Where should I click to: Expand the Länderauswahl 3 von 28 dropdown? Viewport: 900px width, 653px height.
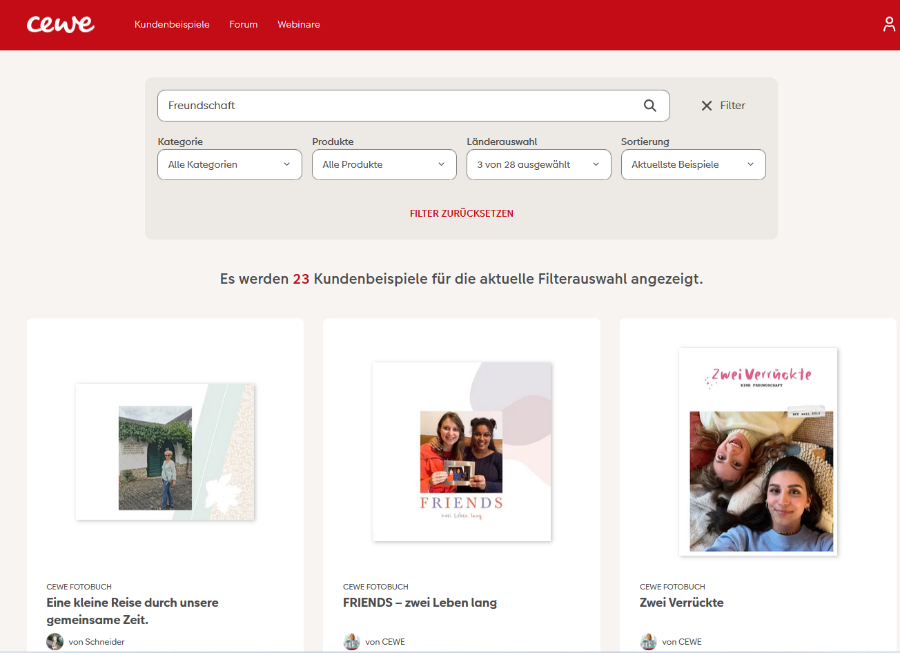tap(538, 165)
